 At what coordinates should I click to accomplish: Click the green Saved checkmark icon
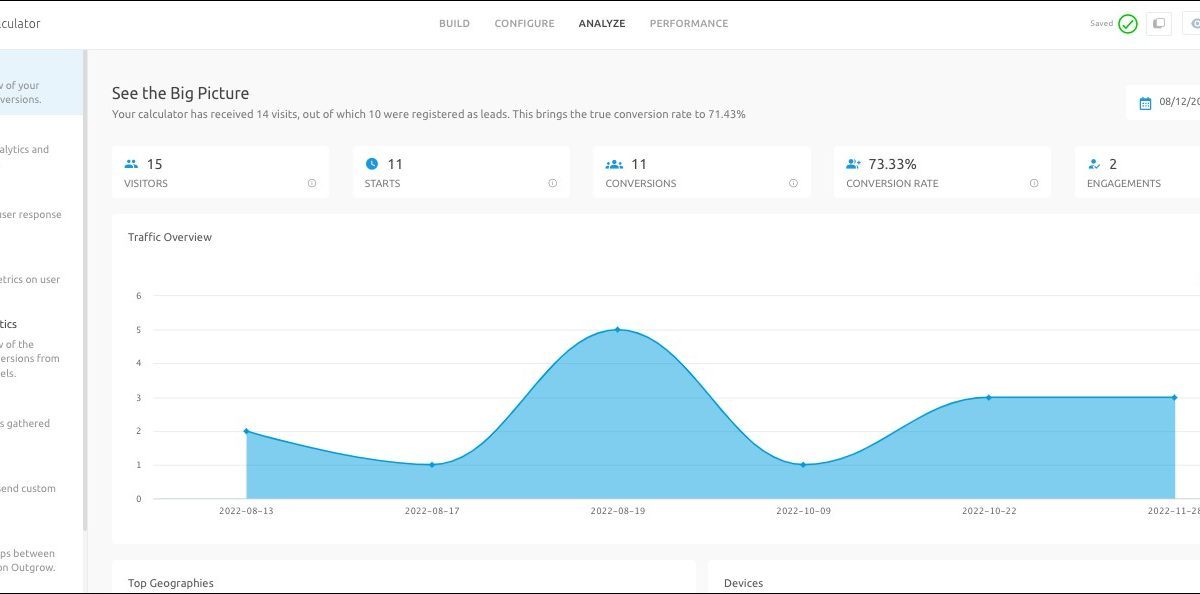[x=1128, y=24]
